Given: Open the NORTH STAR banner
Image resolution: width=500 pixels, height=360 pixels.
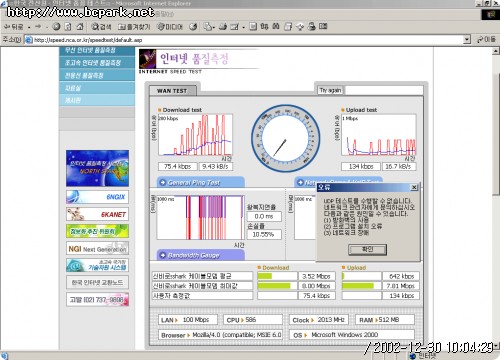Looking at the screenshot, I should pos(97,168).
